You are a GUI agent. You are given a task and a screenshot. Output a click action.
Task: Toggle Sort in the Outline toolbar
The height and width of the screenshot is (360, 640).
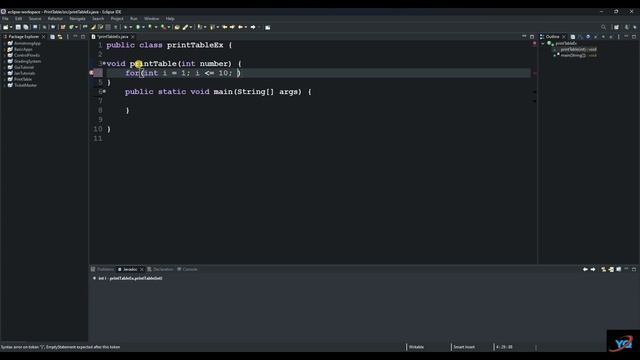coord(580,37)
